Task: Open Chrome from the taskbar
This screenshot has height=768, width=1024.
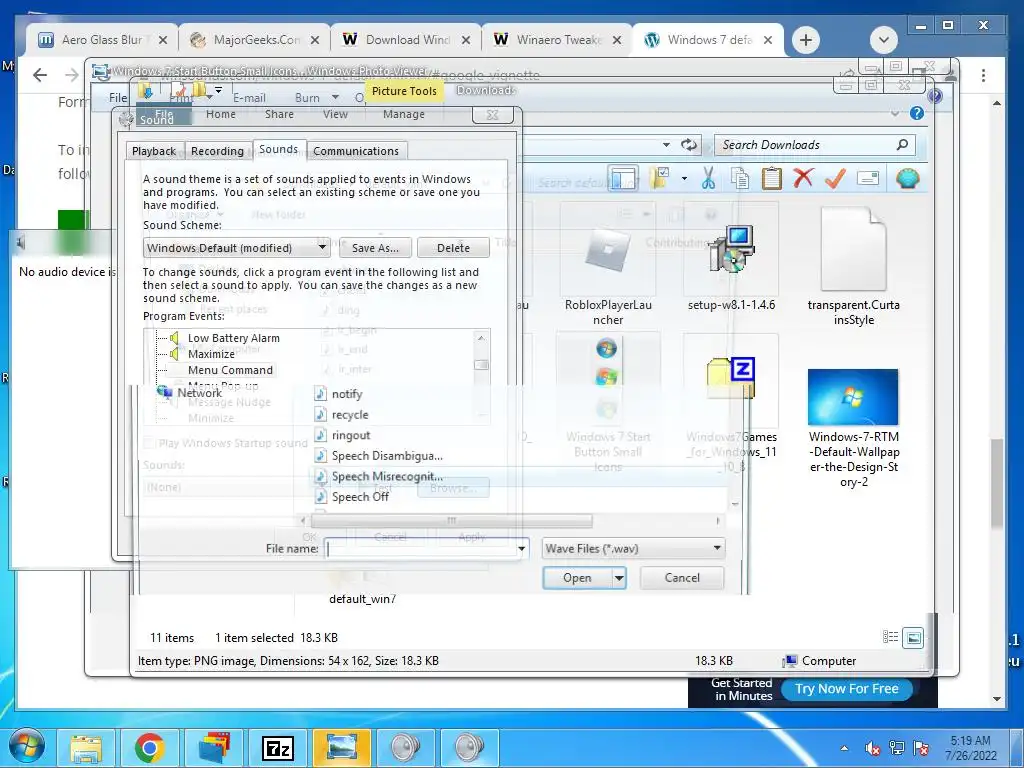Action: (150, 748)
